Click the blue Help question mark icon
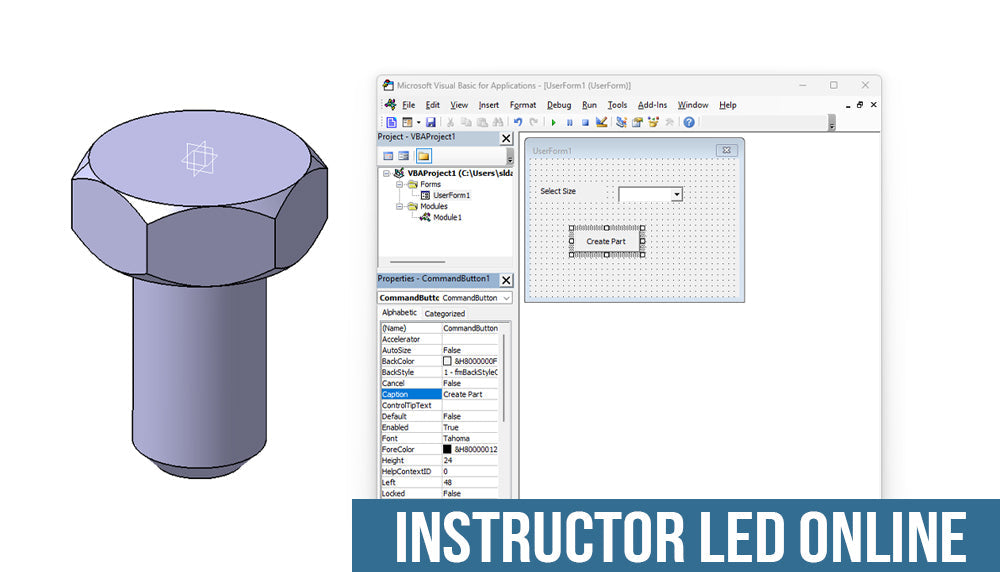This screenshot has width=1000, height=572. pos(688,122)
